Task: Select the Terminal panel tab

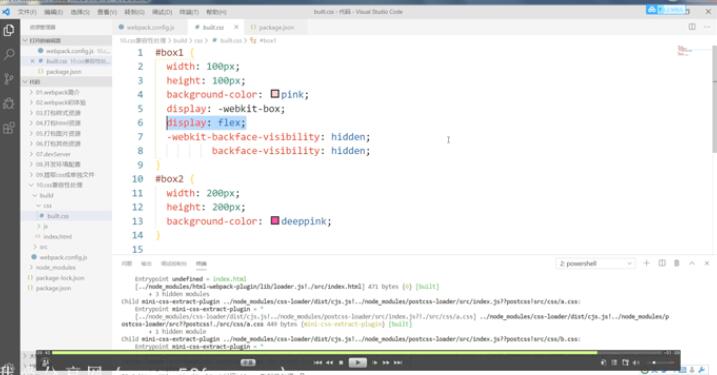Action: [x=201, y=263]
